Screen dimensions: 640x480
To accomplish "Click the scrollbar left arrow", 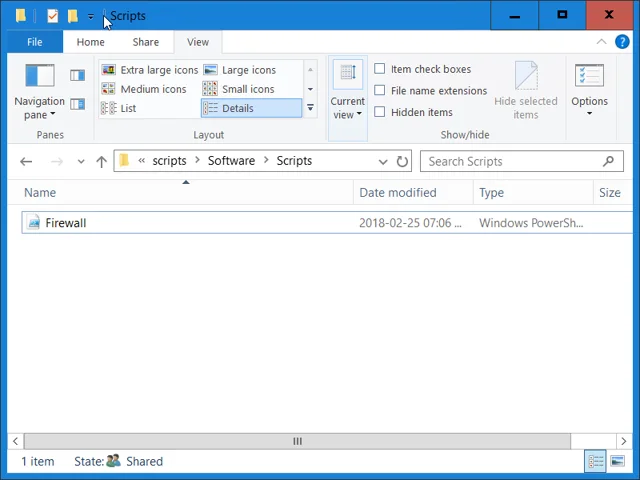I will [15, 441].
